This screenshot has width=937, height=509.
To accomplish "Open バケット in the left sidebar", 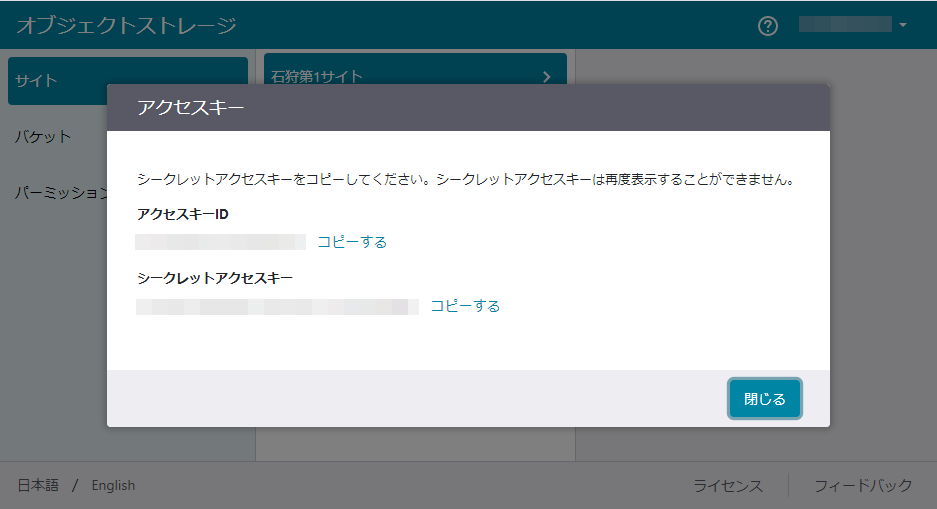I will [44, 137].
